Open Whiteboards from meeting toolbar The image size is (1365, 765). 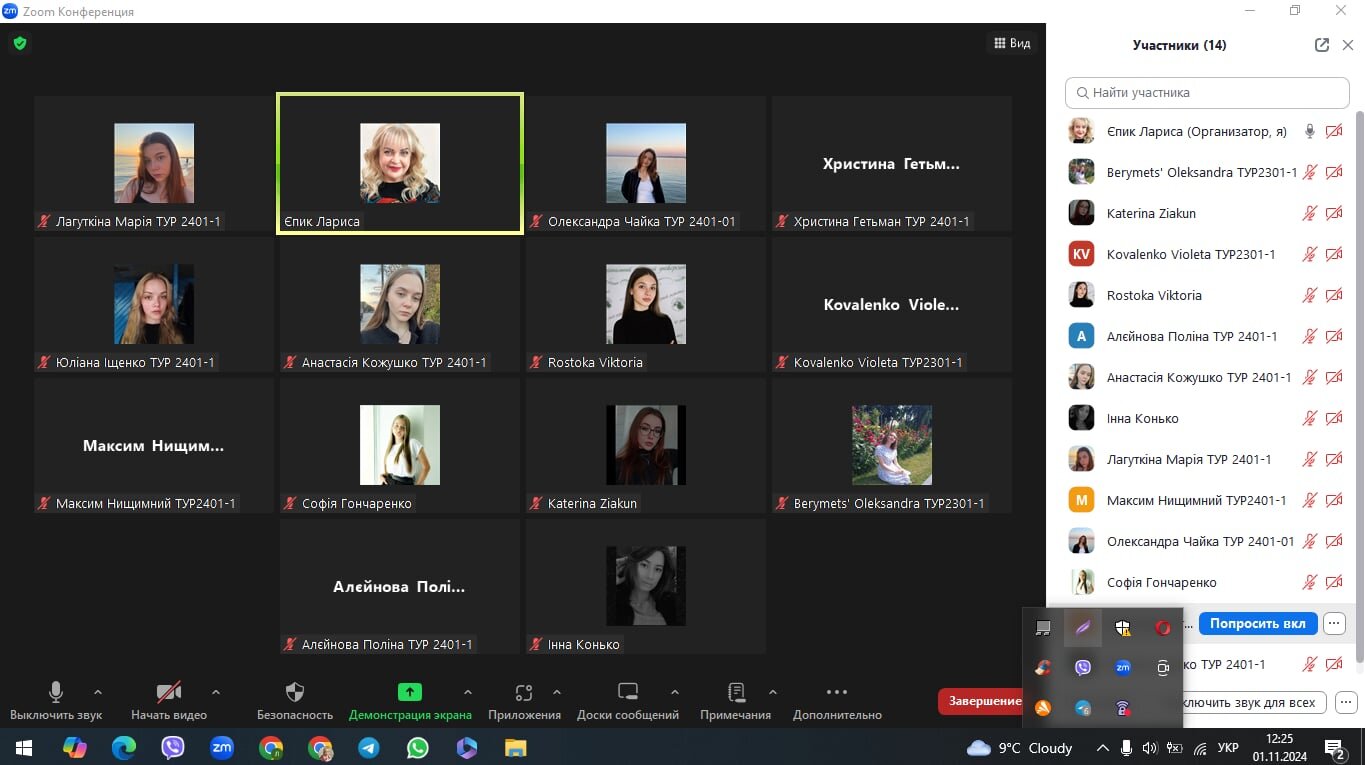coord(627,692)
